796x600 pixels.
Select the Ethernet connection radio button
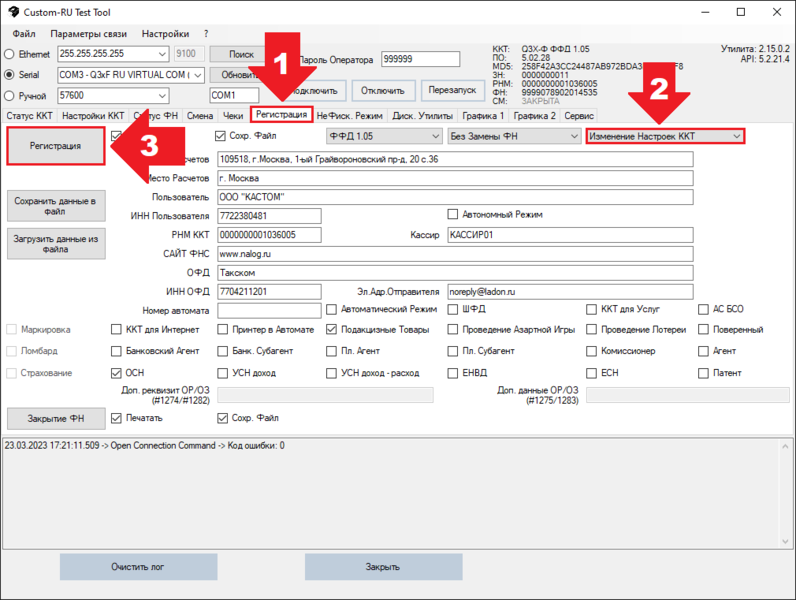pos(10,54)
